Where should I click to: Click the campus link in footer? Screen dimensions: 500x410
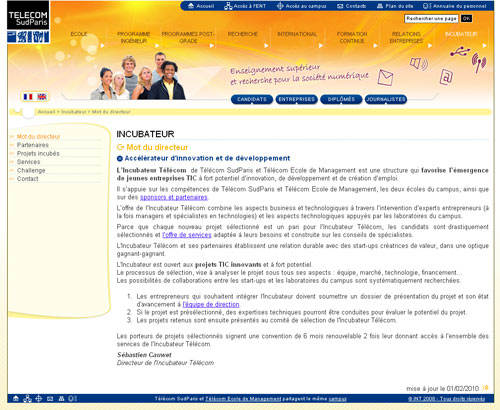[x=337, y=399]
